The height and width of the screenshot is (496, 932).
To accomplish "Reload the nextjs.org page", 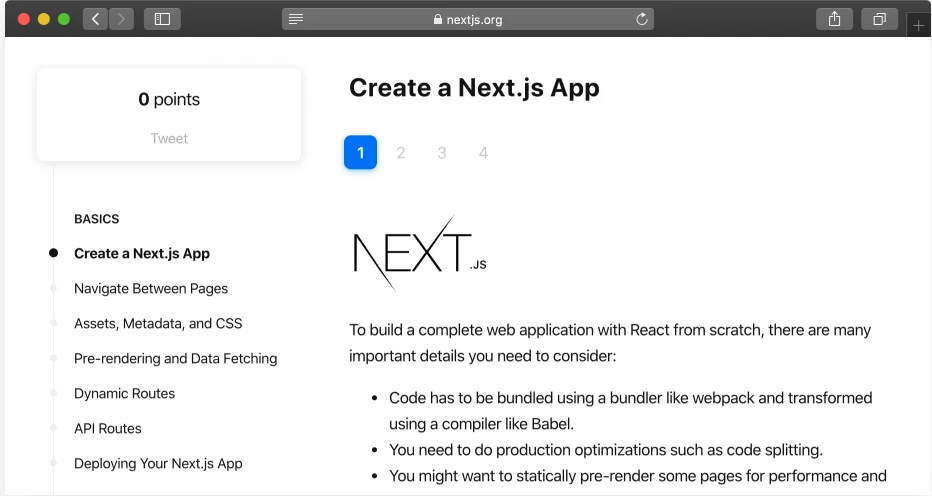I will [641, 19].
